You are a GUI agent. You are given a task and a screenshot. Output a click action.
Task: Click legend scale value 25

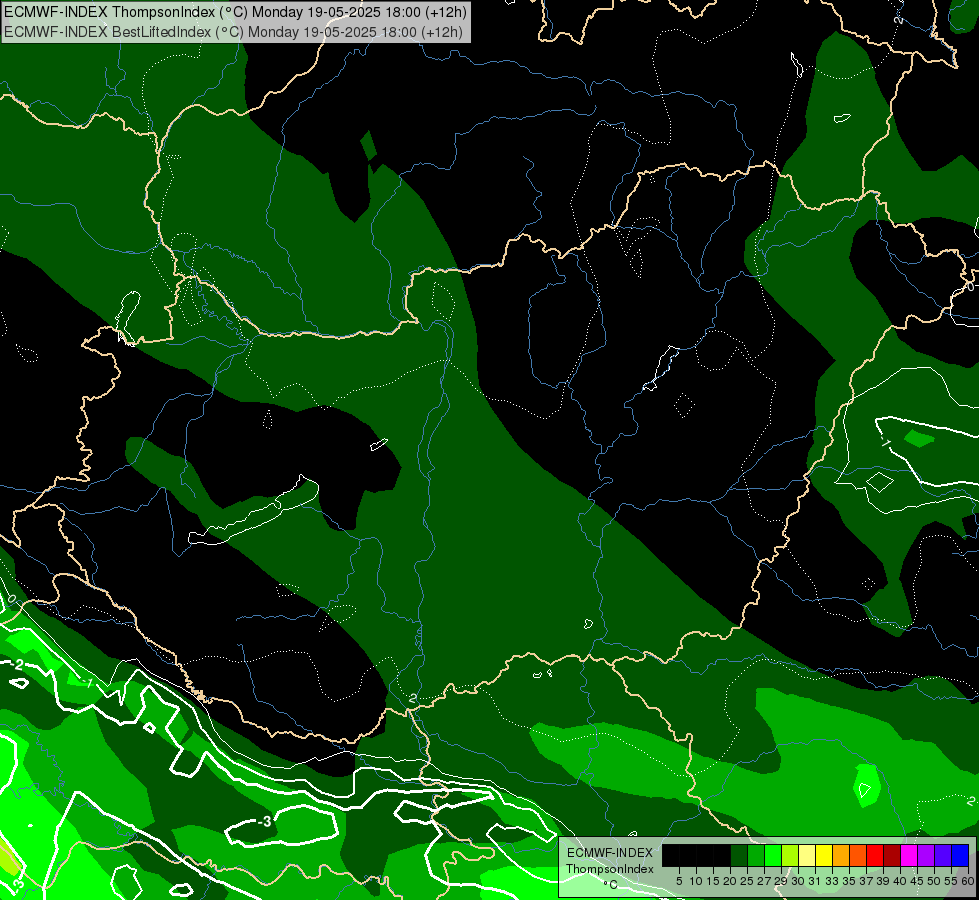[x=747, y=881]
